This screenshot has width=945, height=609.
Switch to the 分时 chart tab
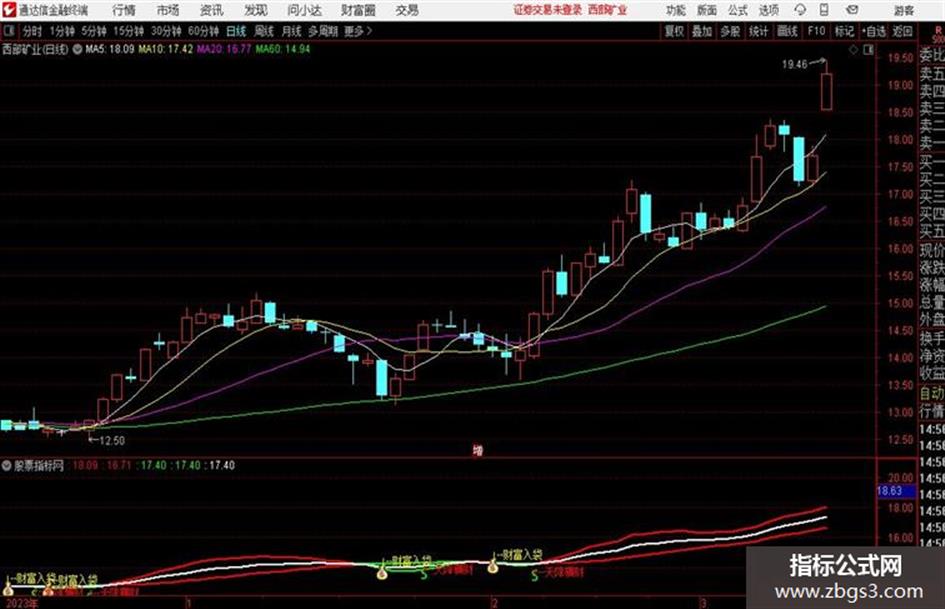pos(33,31)
